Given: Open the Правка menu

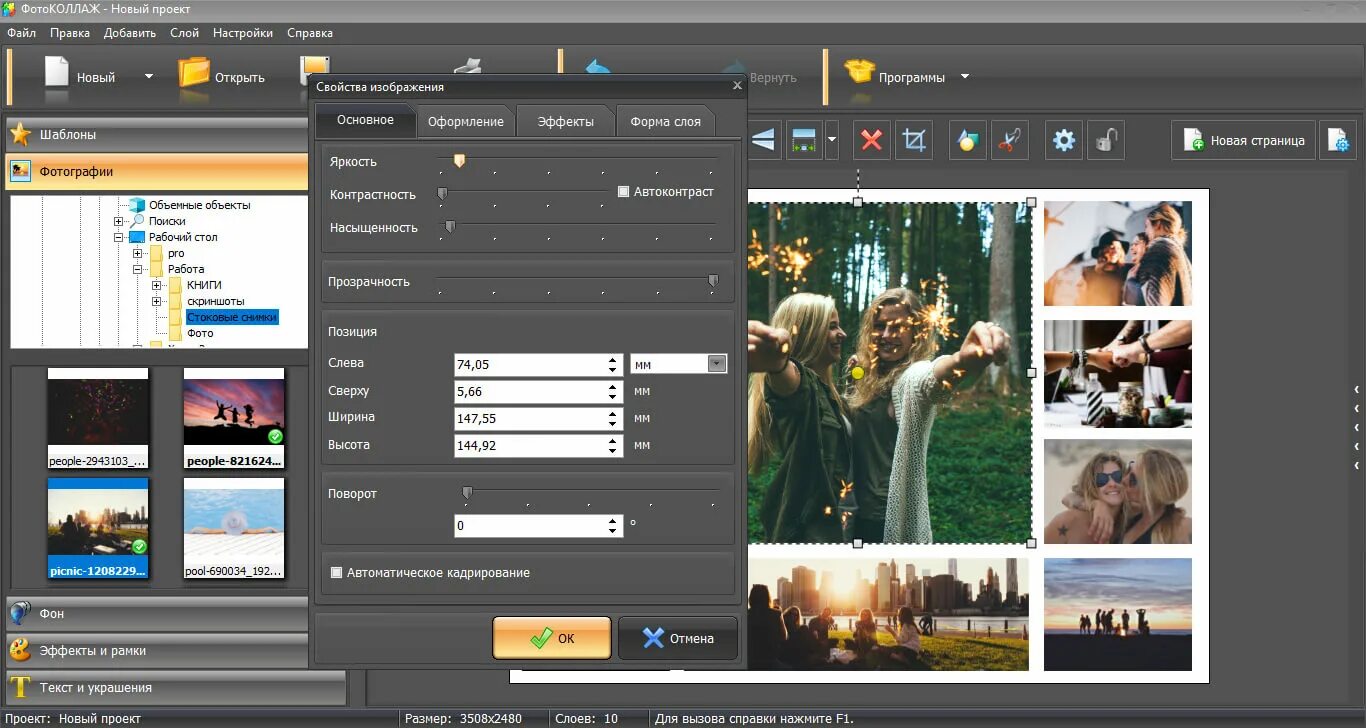Looking at the screenshot, I should [x=70, y=33].
